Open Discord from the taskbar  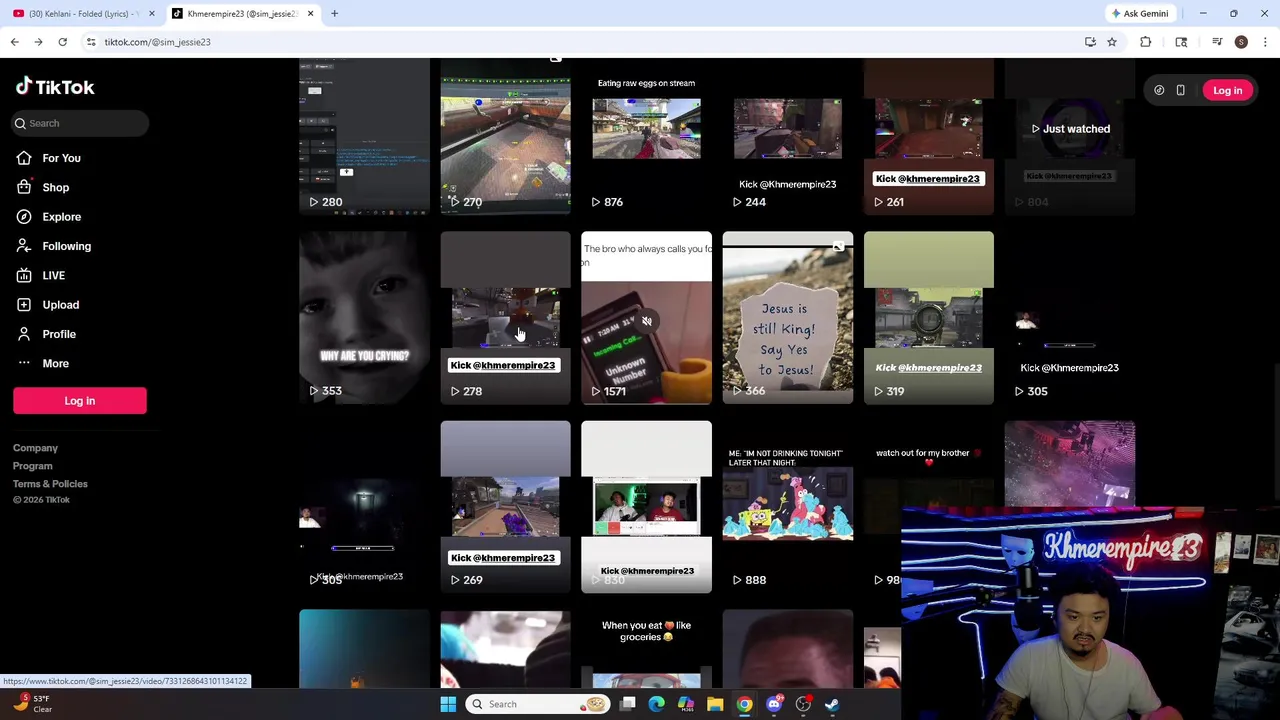click(x=774, y=704)
